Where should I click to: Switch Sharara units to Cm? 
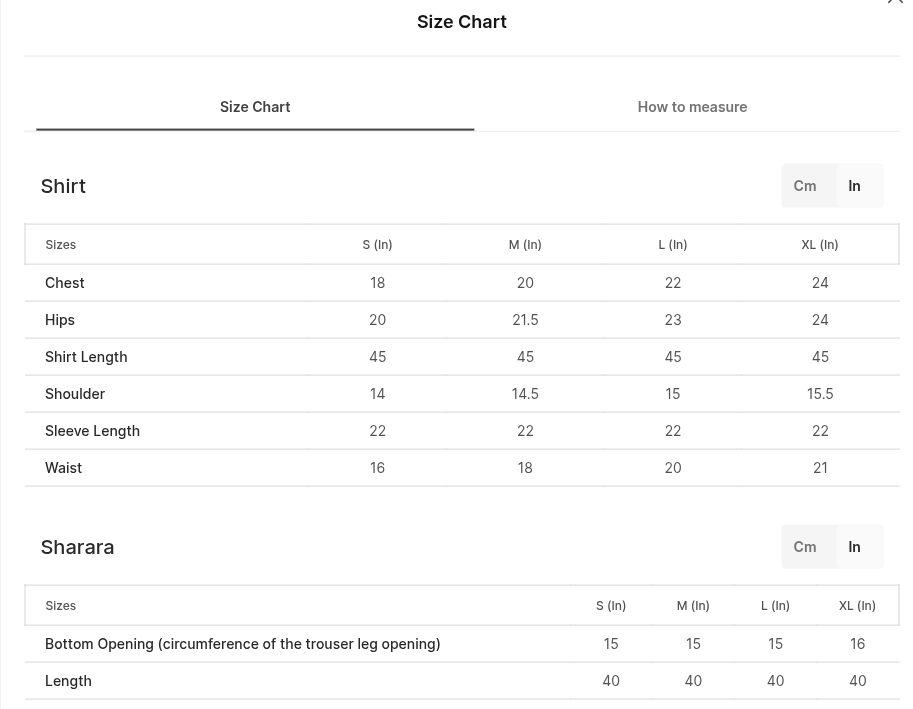pos(805,547)
